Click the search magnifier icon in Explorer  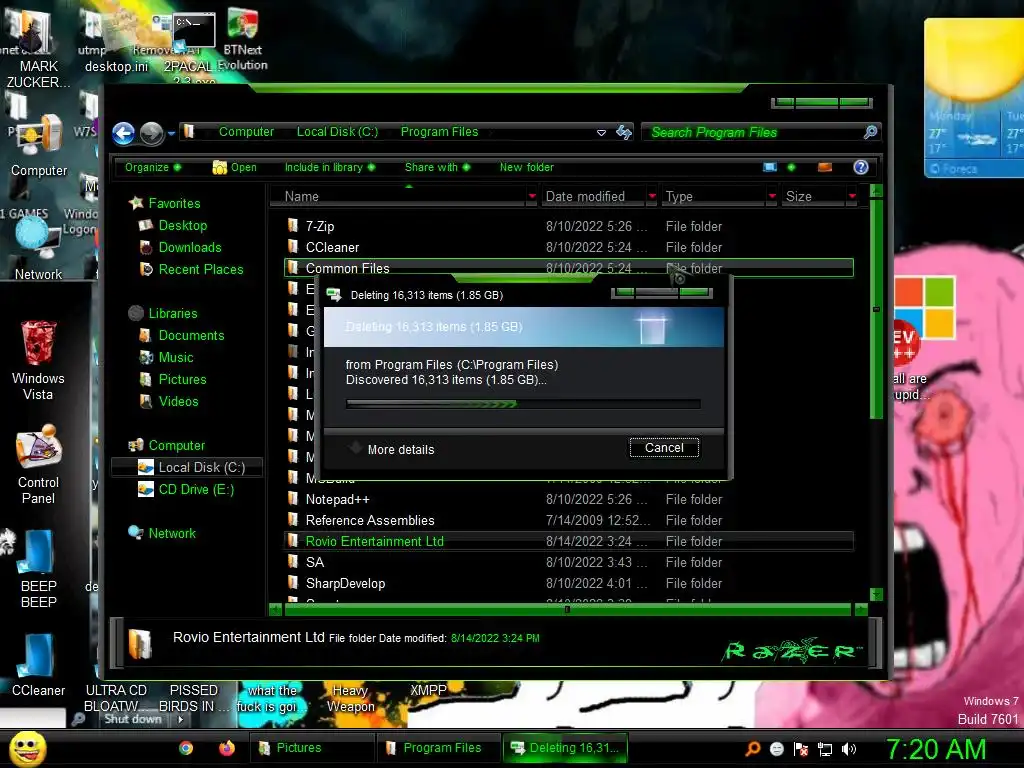pos(870,132)
